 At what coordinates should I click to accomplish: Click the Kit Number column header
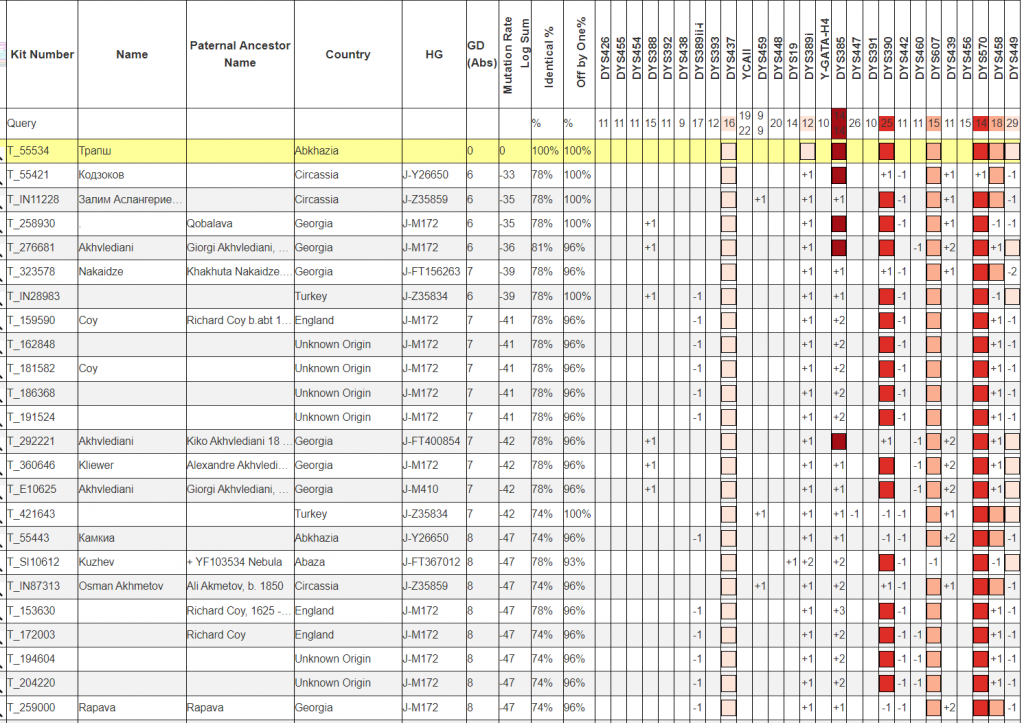coord(42,54)
